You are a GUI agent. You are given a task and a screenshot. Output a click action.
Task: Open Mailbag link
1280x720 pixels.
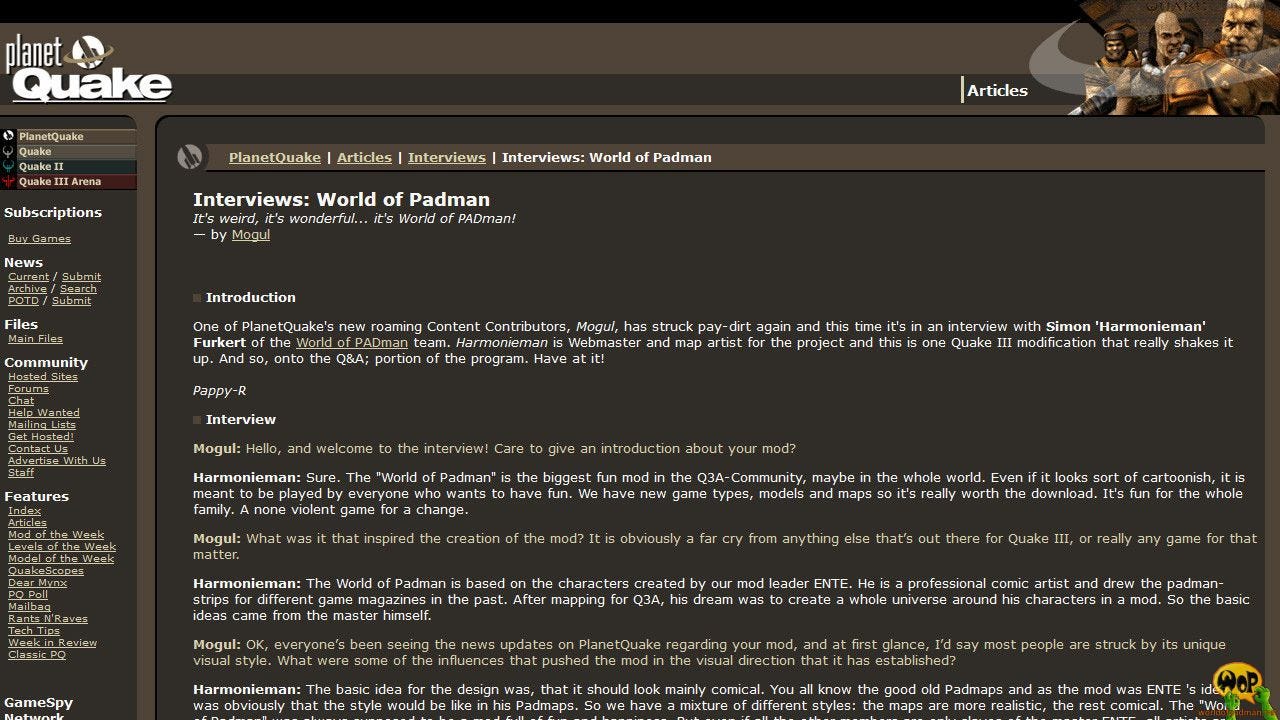coord(29,606)
